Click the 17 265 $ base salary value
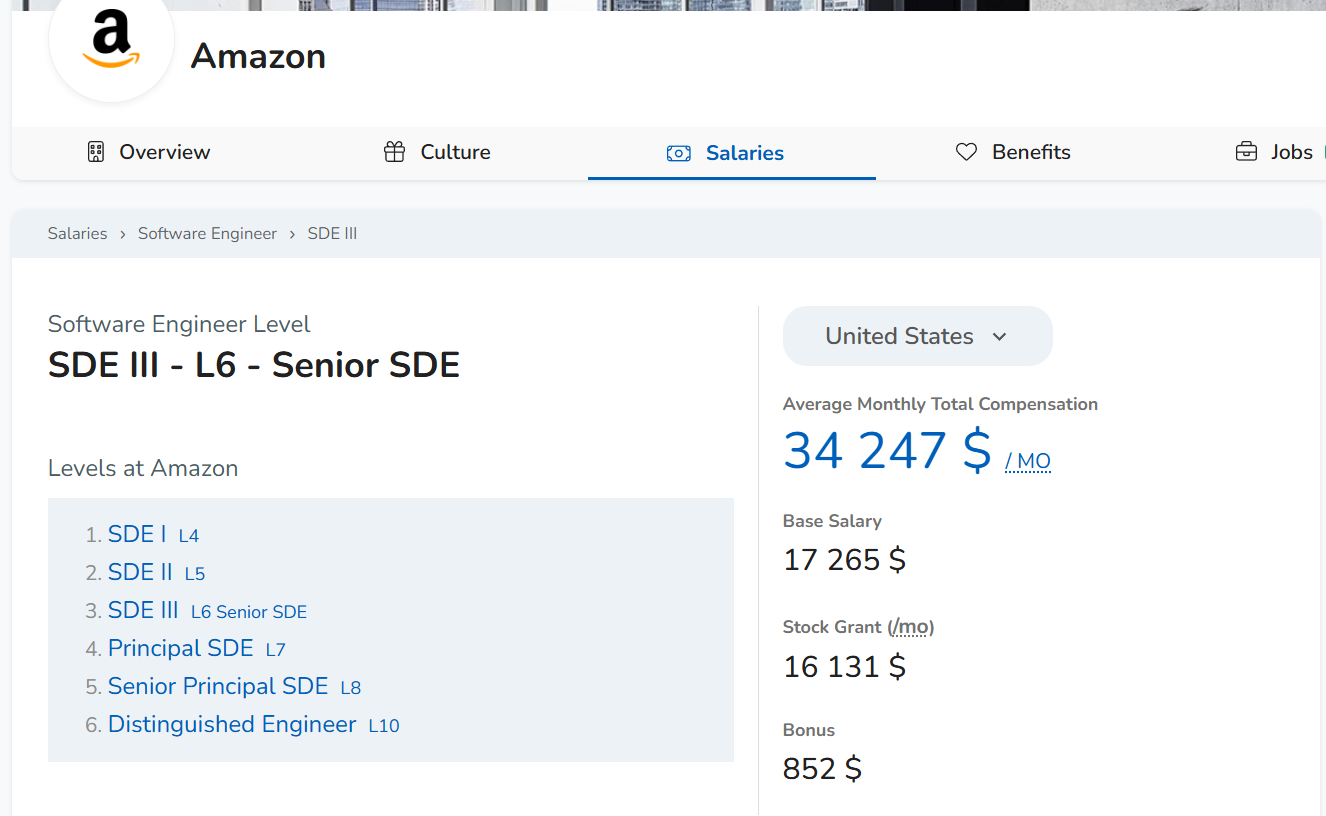Image resolution: width=1326 pixels, height=816 pixels. (845, 559)
